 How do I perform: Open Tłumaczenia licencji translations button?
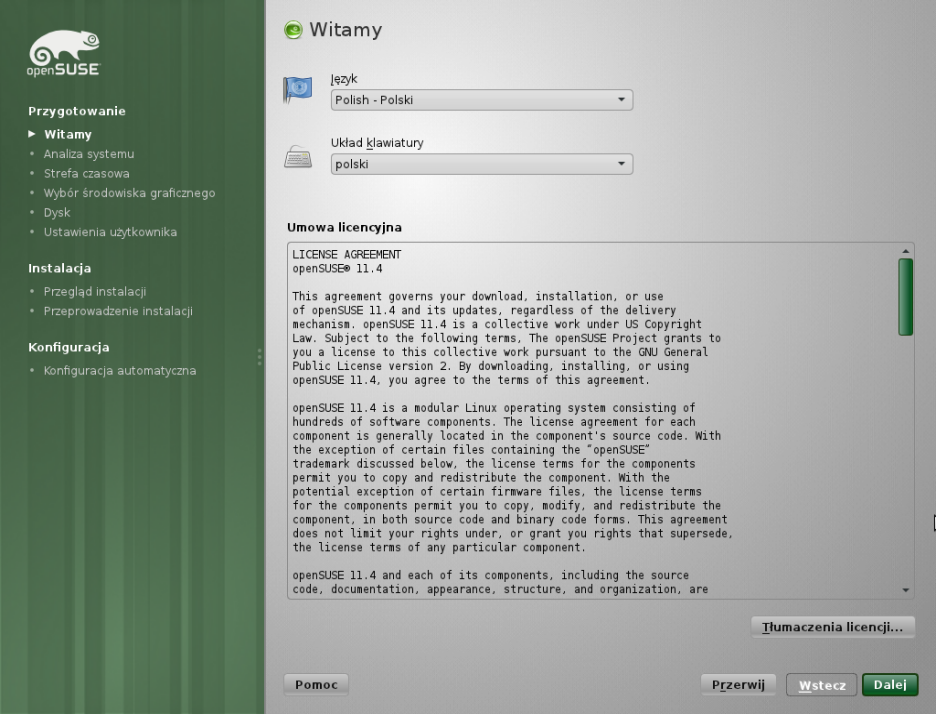[x=832, y=627]
